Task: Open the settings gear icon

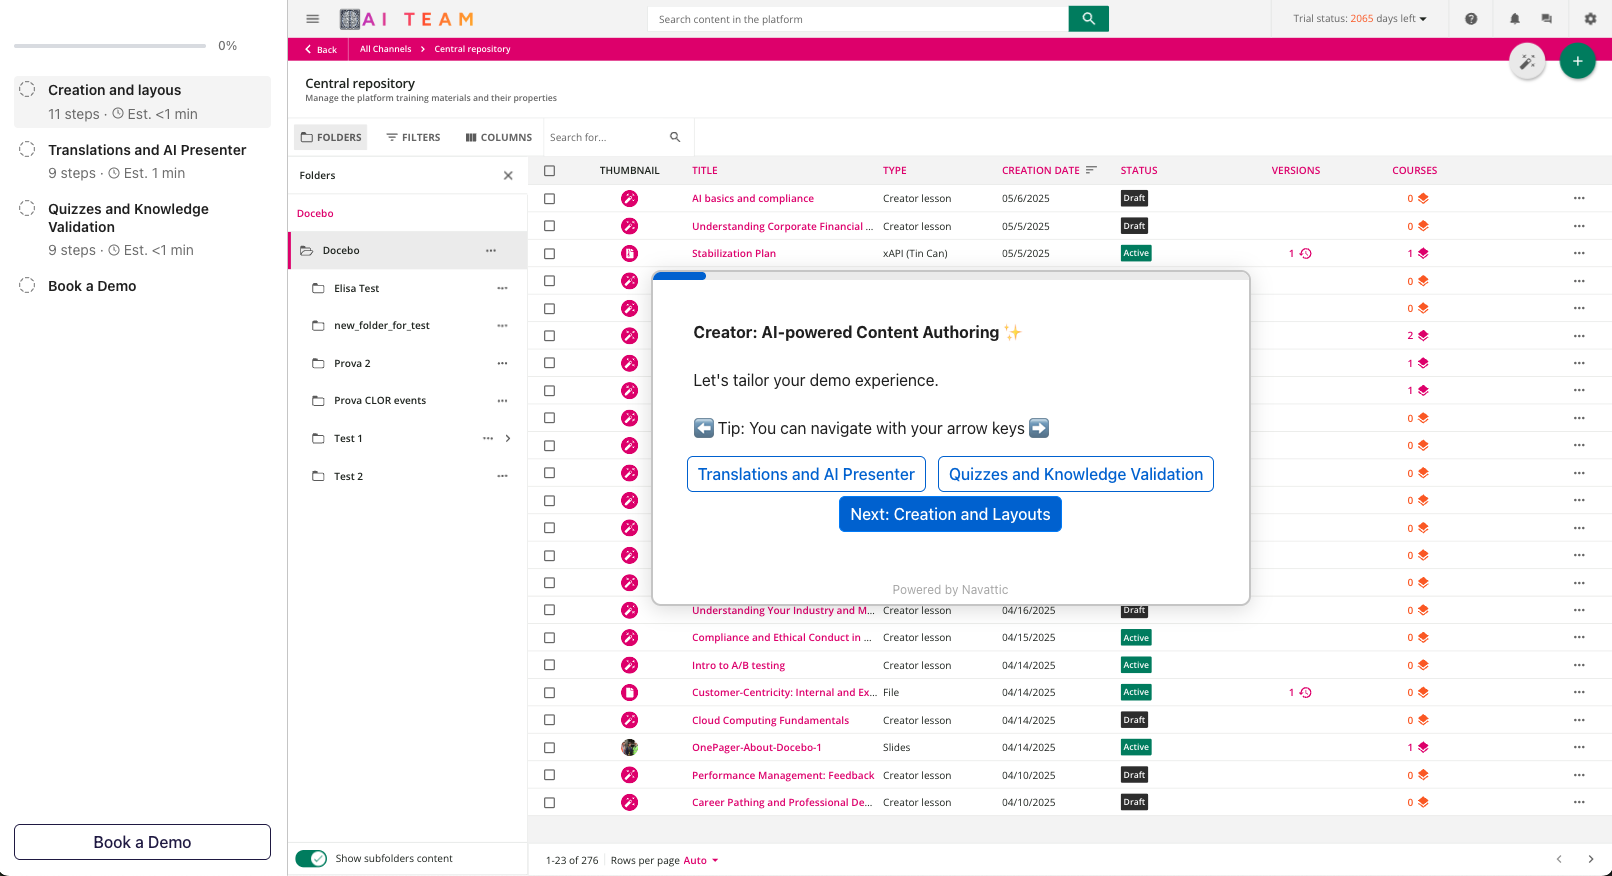Action: [1590, 19]
